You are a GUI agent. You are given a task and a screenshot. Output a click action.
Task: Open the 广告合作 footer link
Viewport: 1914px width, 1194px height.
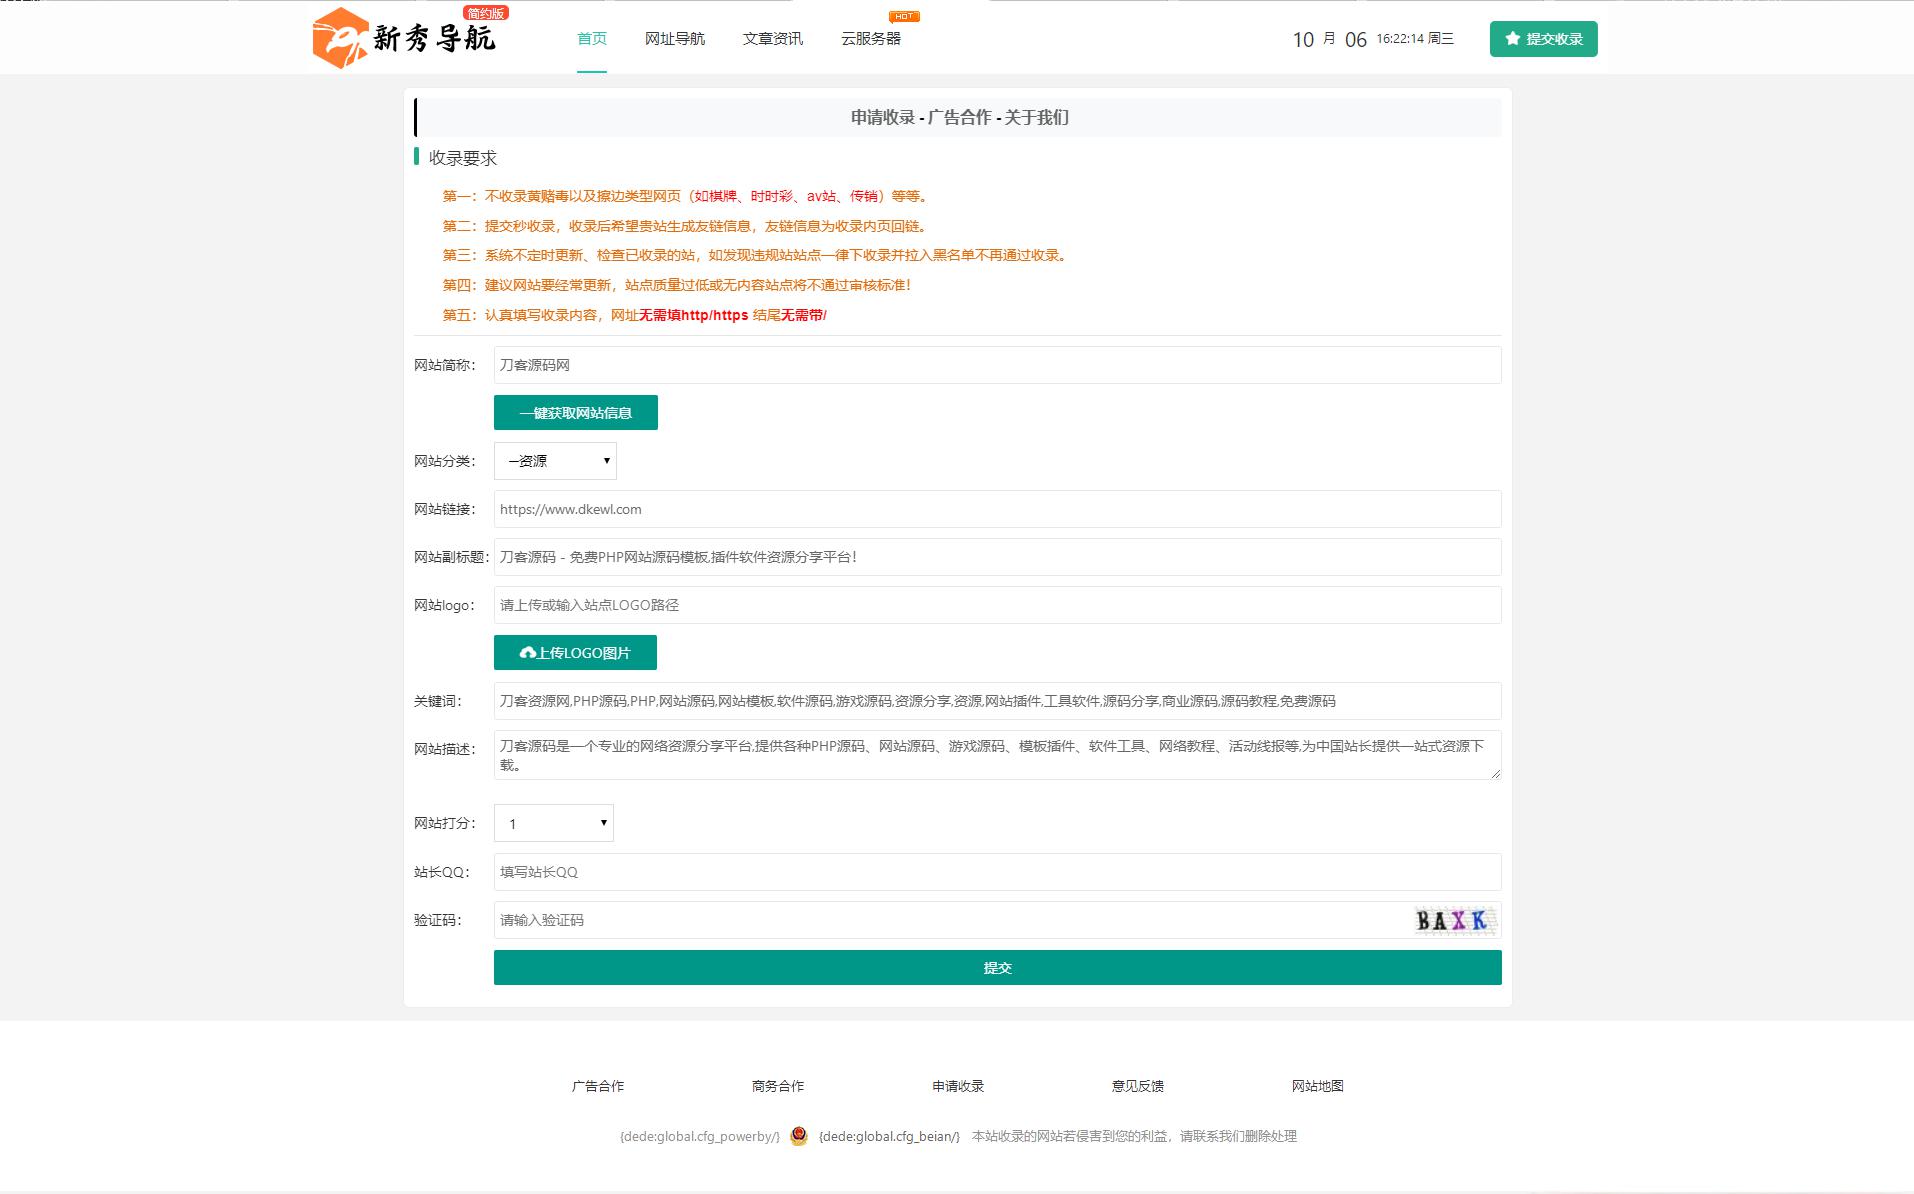(598, 1086)
